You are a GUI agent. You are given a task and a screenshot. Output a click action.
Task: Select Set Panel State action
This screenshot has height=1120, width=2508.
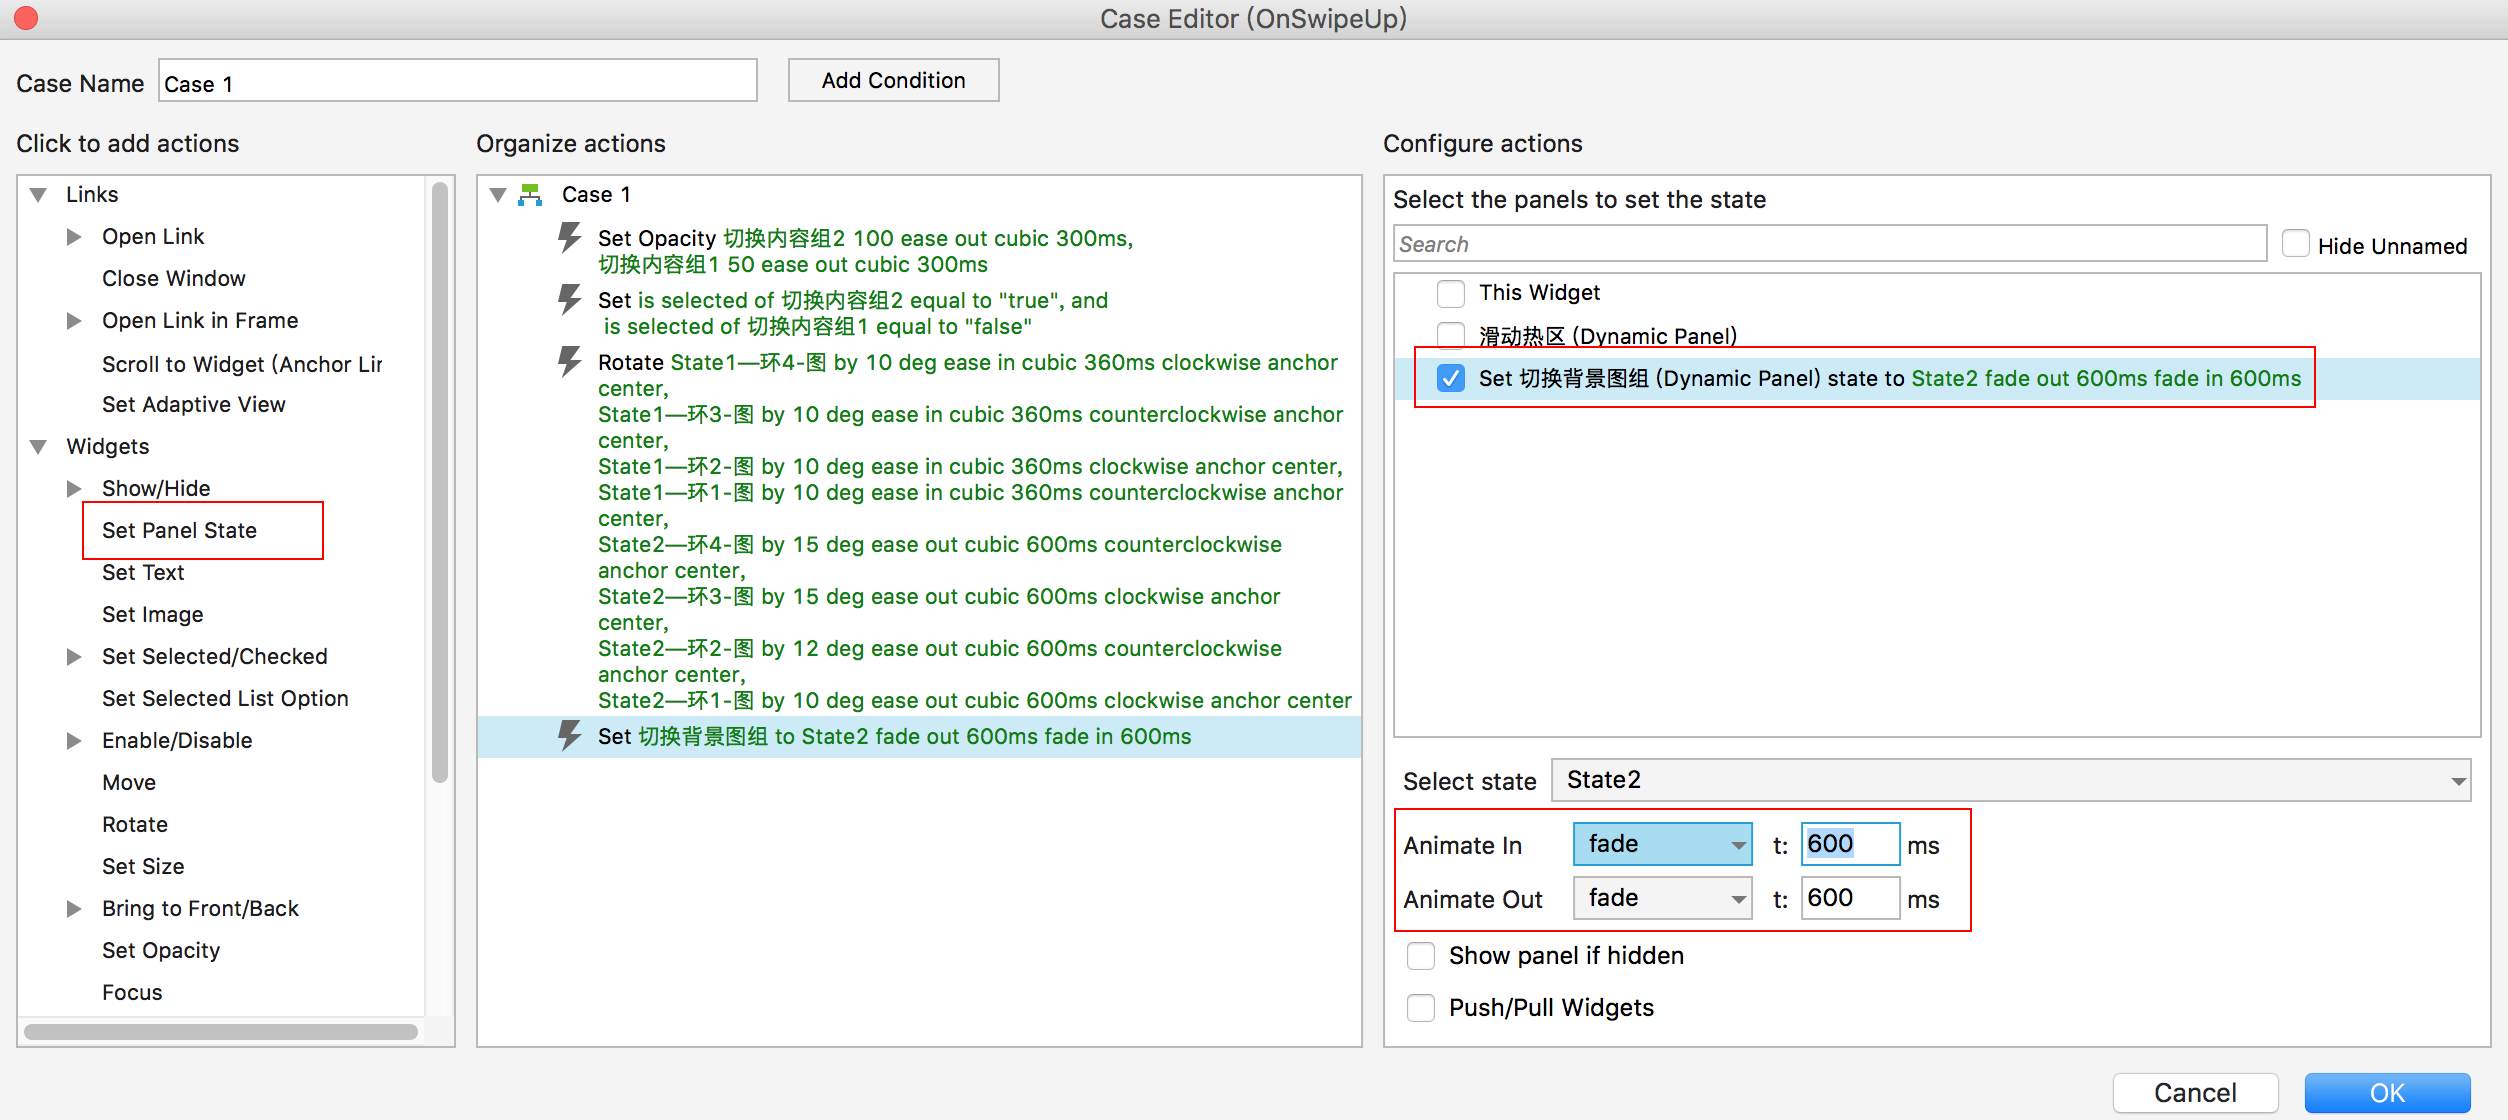coord(180,530)
